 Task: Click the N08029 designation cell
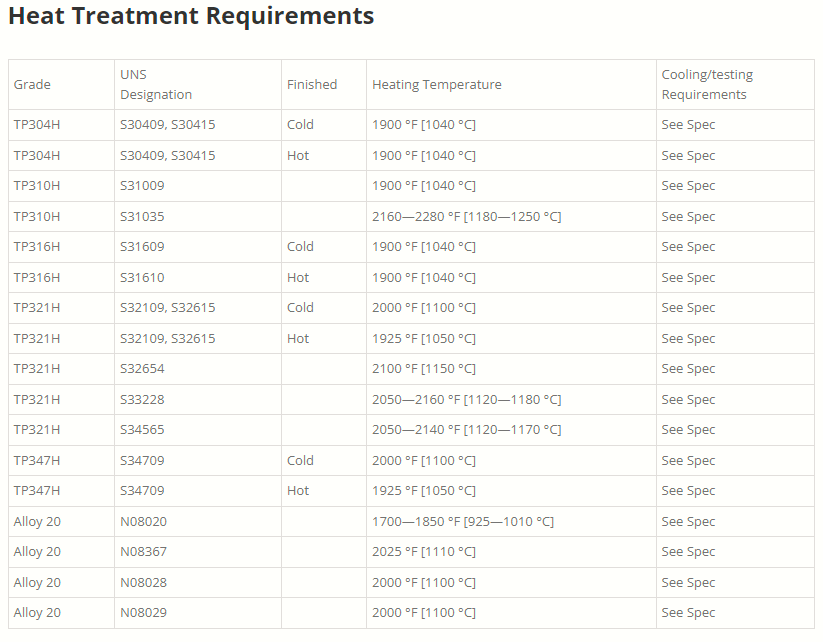(x=144, y=613)
